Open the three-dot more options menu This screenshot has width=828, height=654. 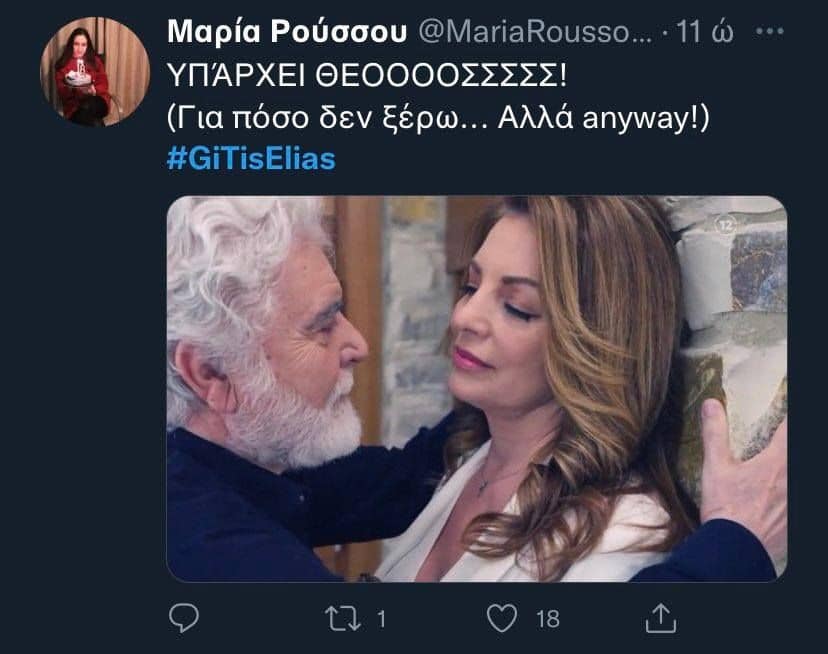point(770,31)
